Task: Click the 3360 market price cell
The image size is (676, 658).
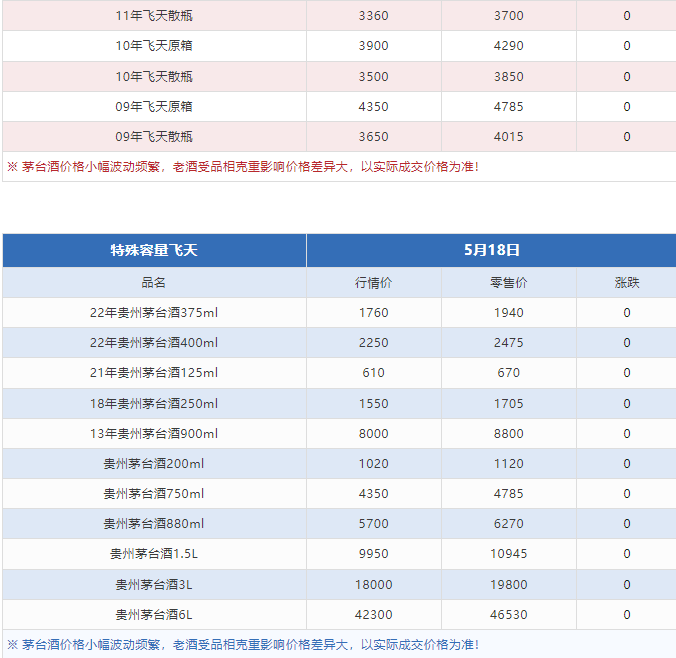Action: tap(373, 16)
